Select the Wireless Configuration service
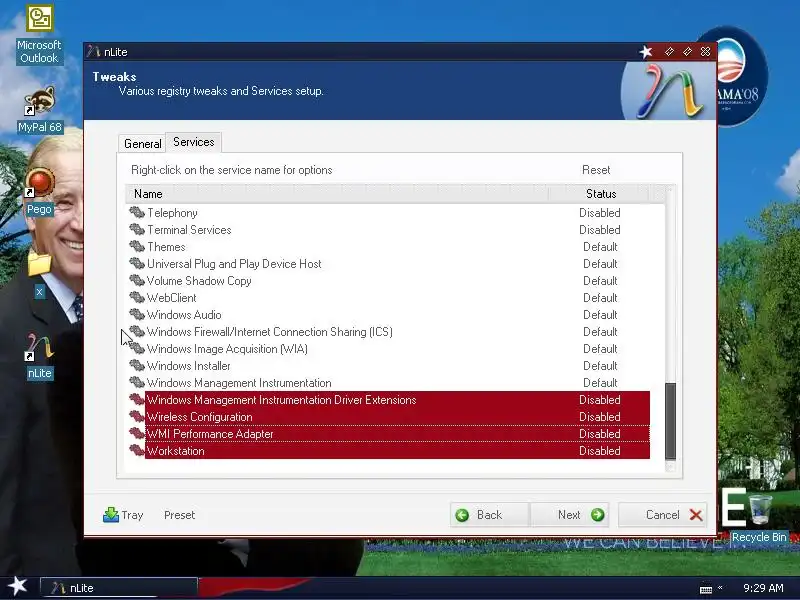The width and height of the screenshot is (800, 600). point(389,416)
